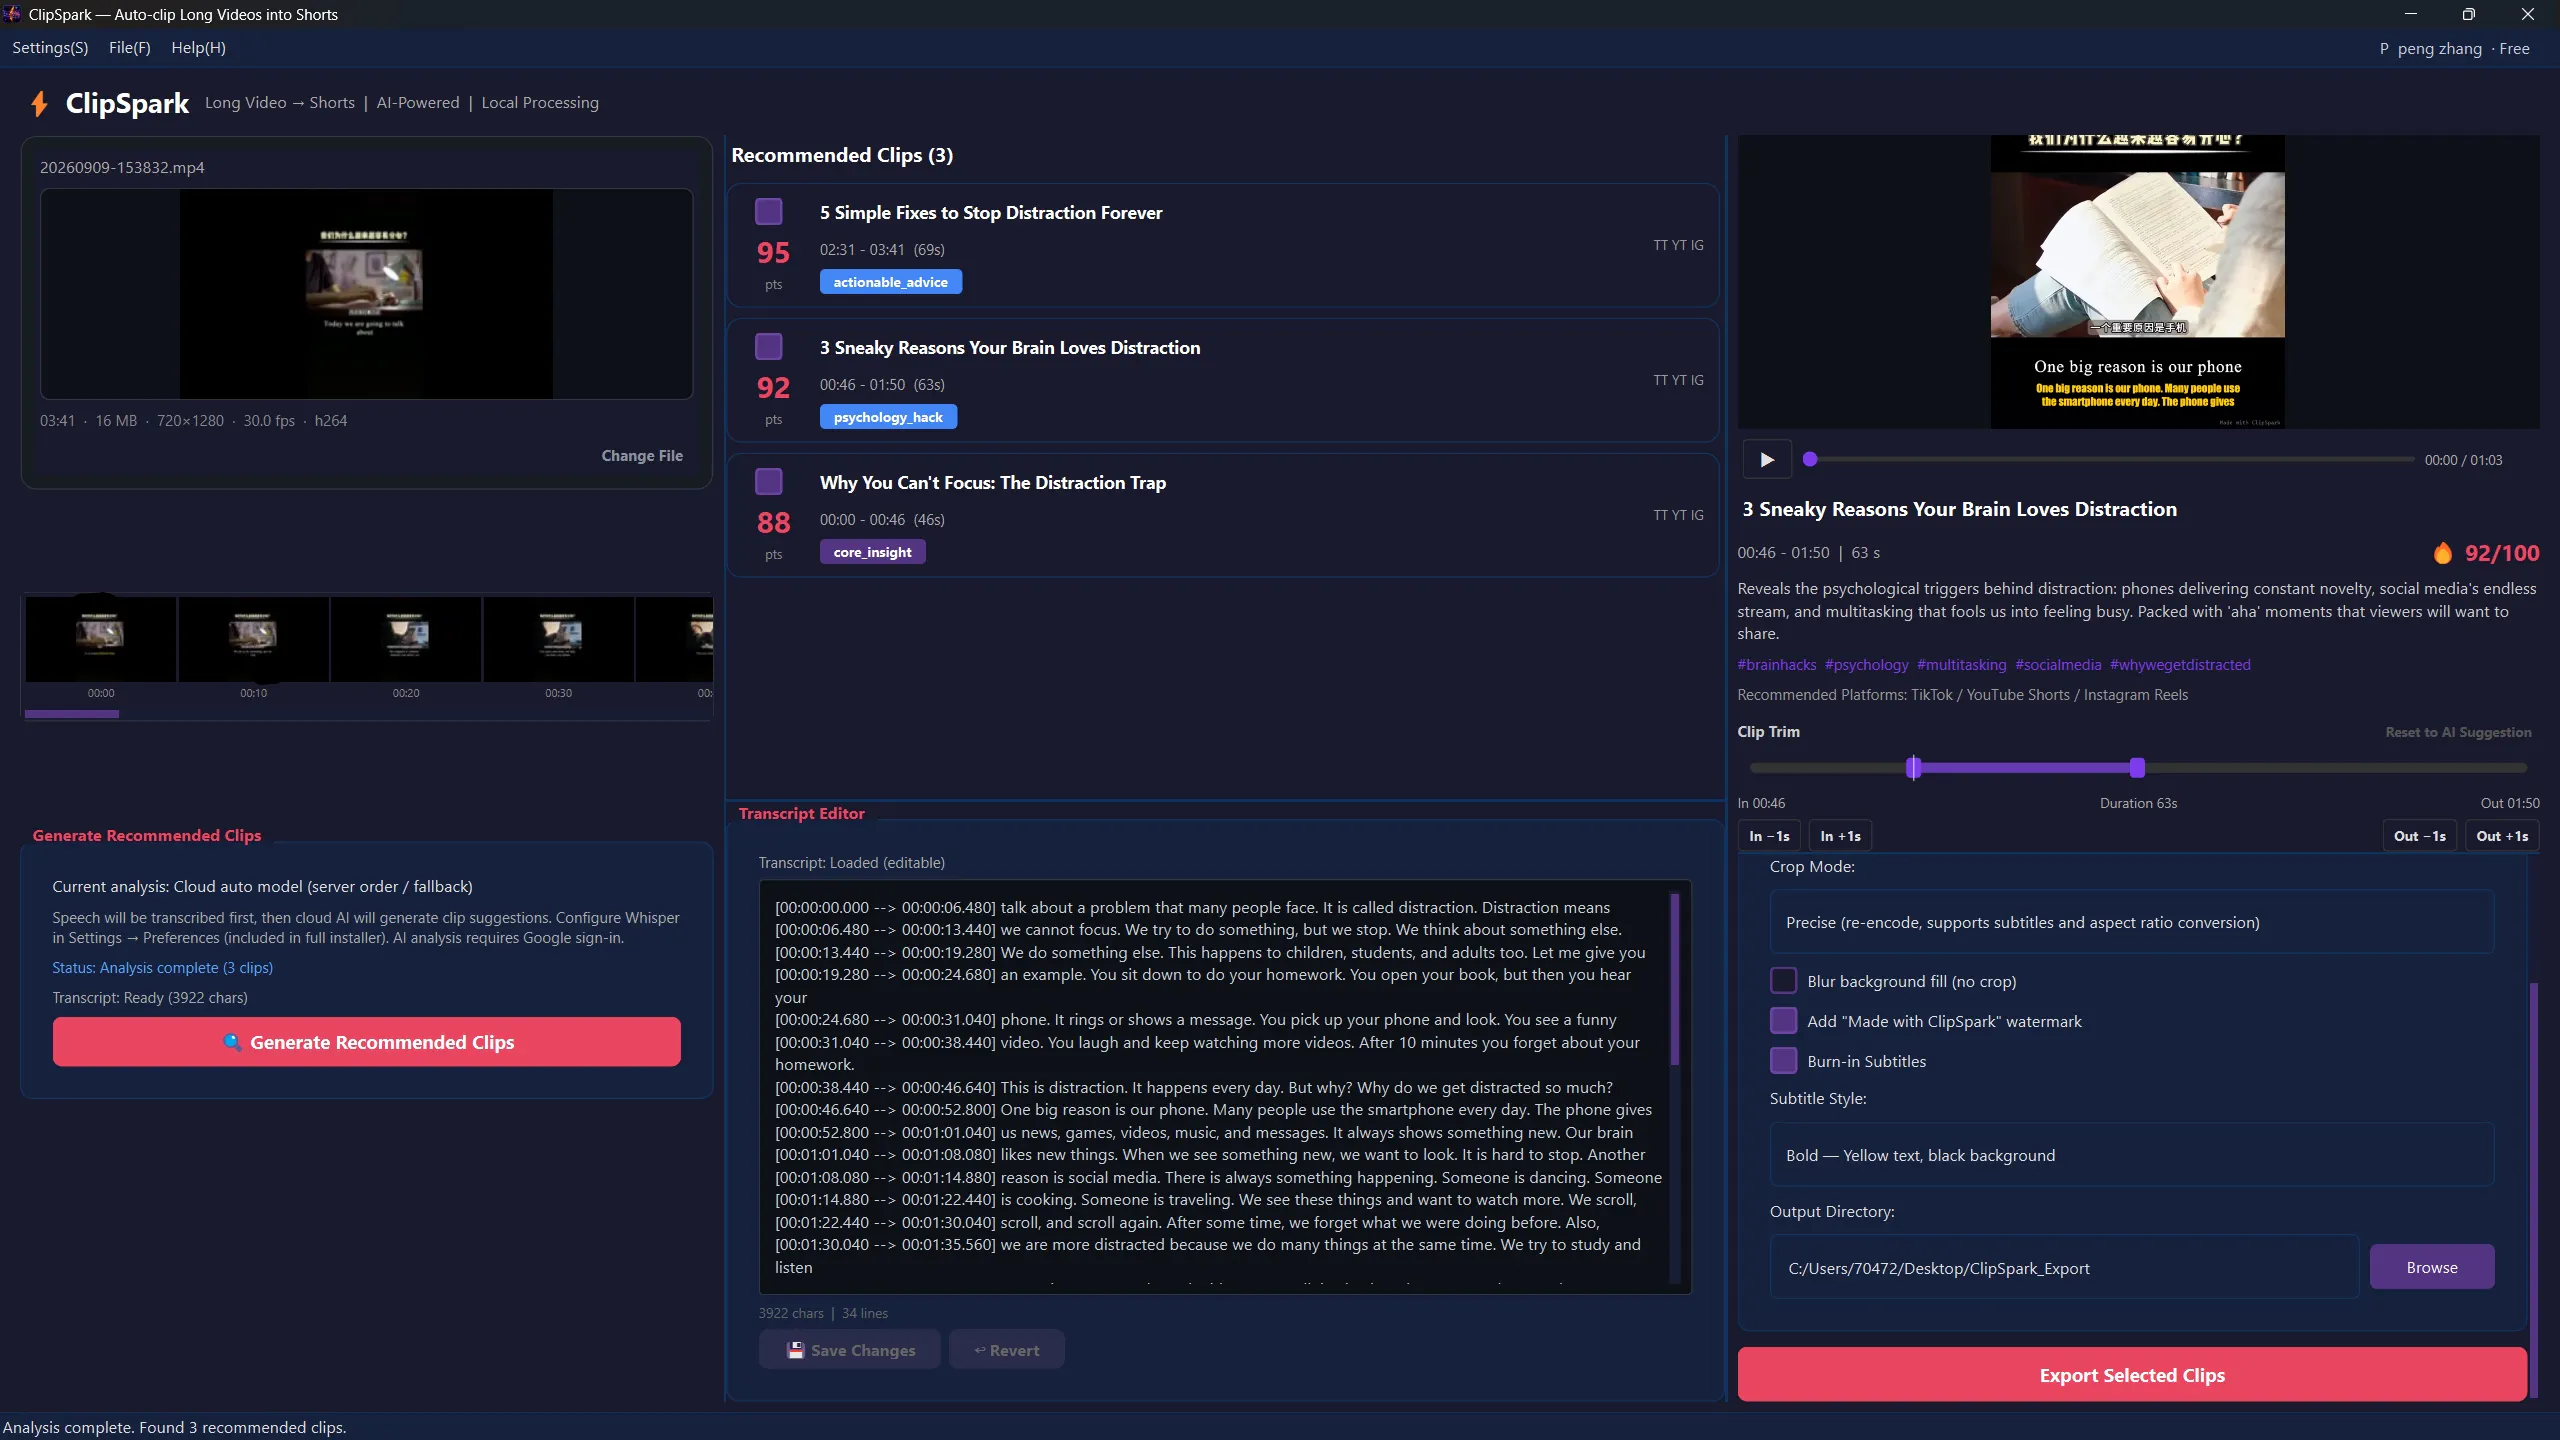This screenshot has height=1440, width=2560.
Task: Click the ClipSpark lightning bolt logo
Action: click(39, 103)
